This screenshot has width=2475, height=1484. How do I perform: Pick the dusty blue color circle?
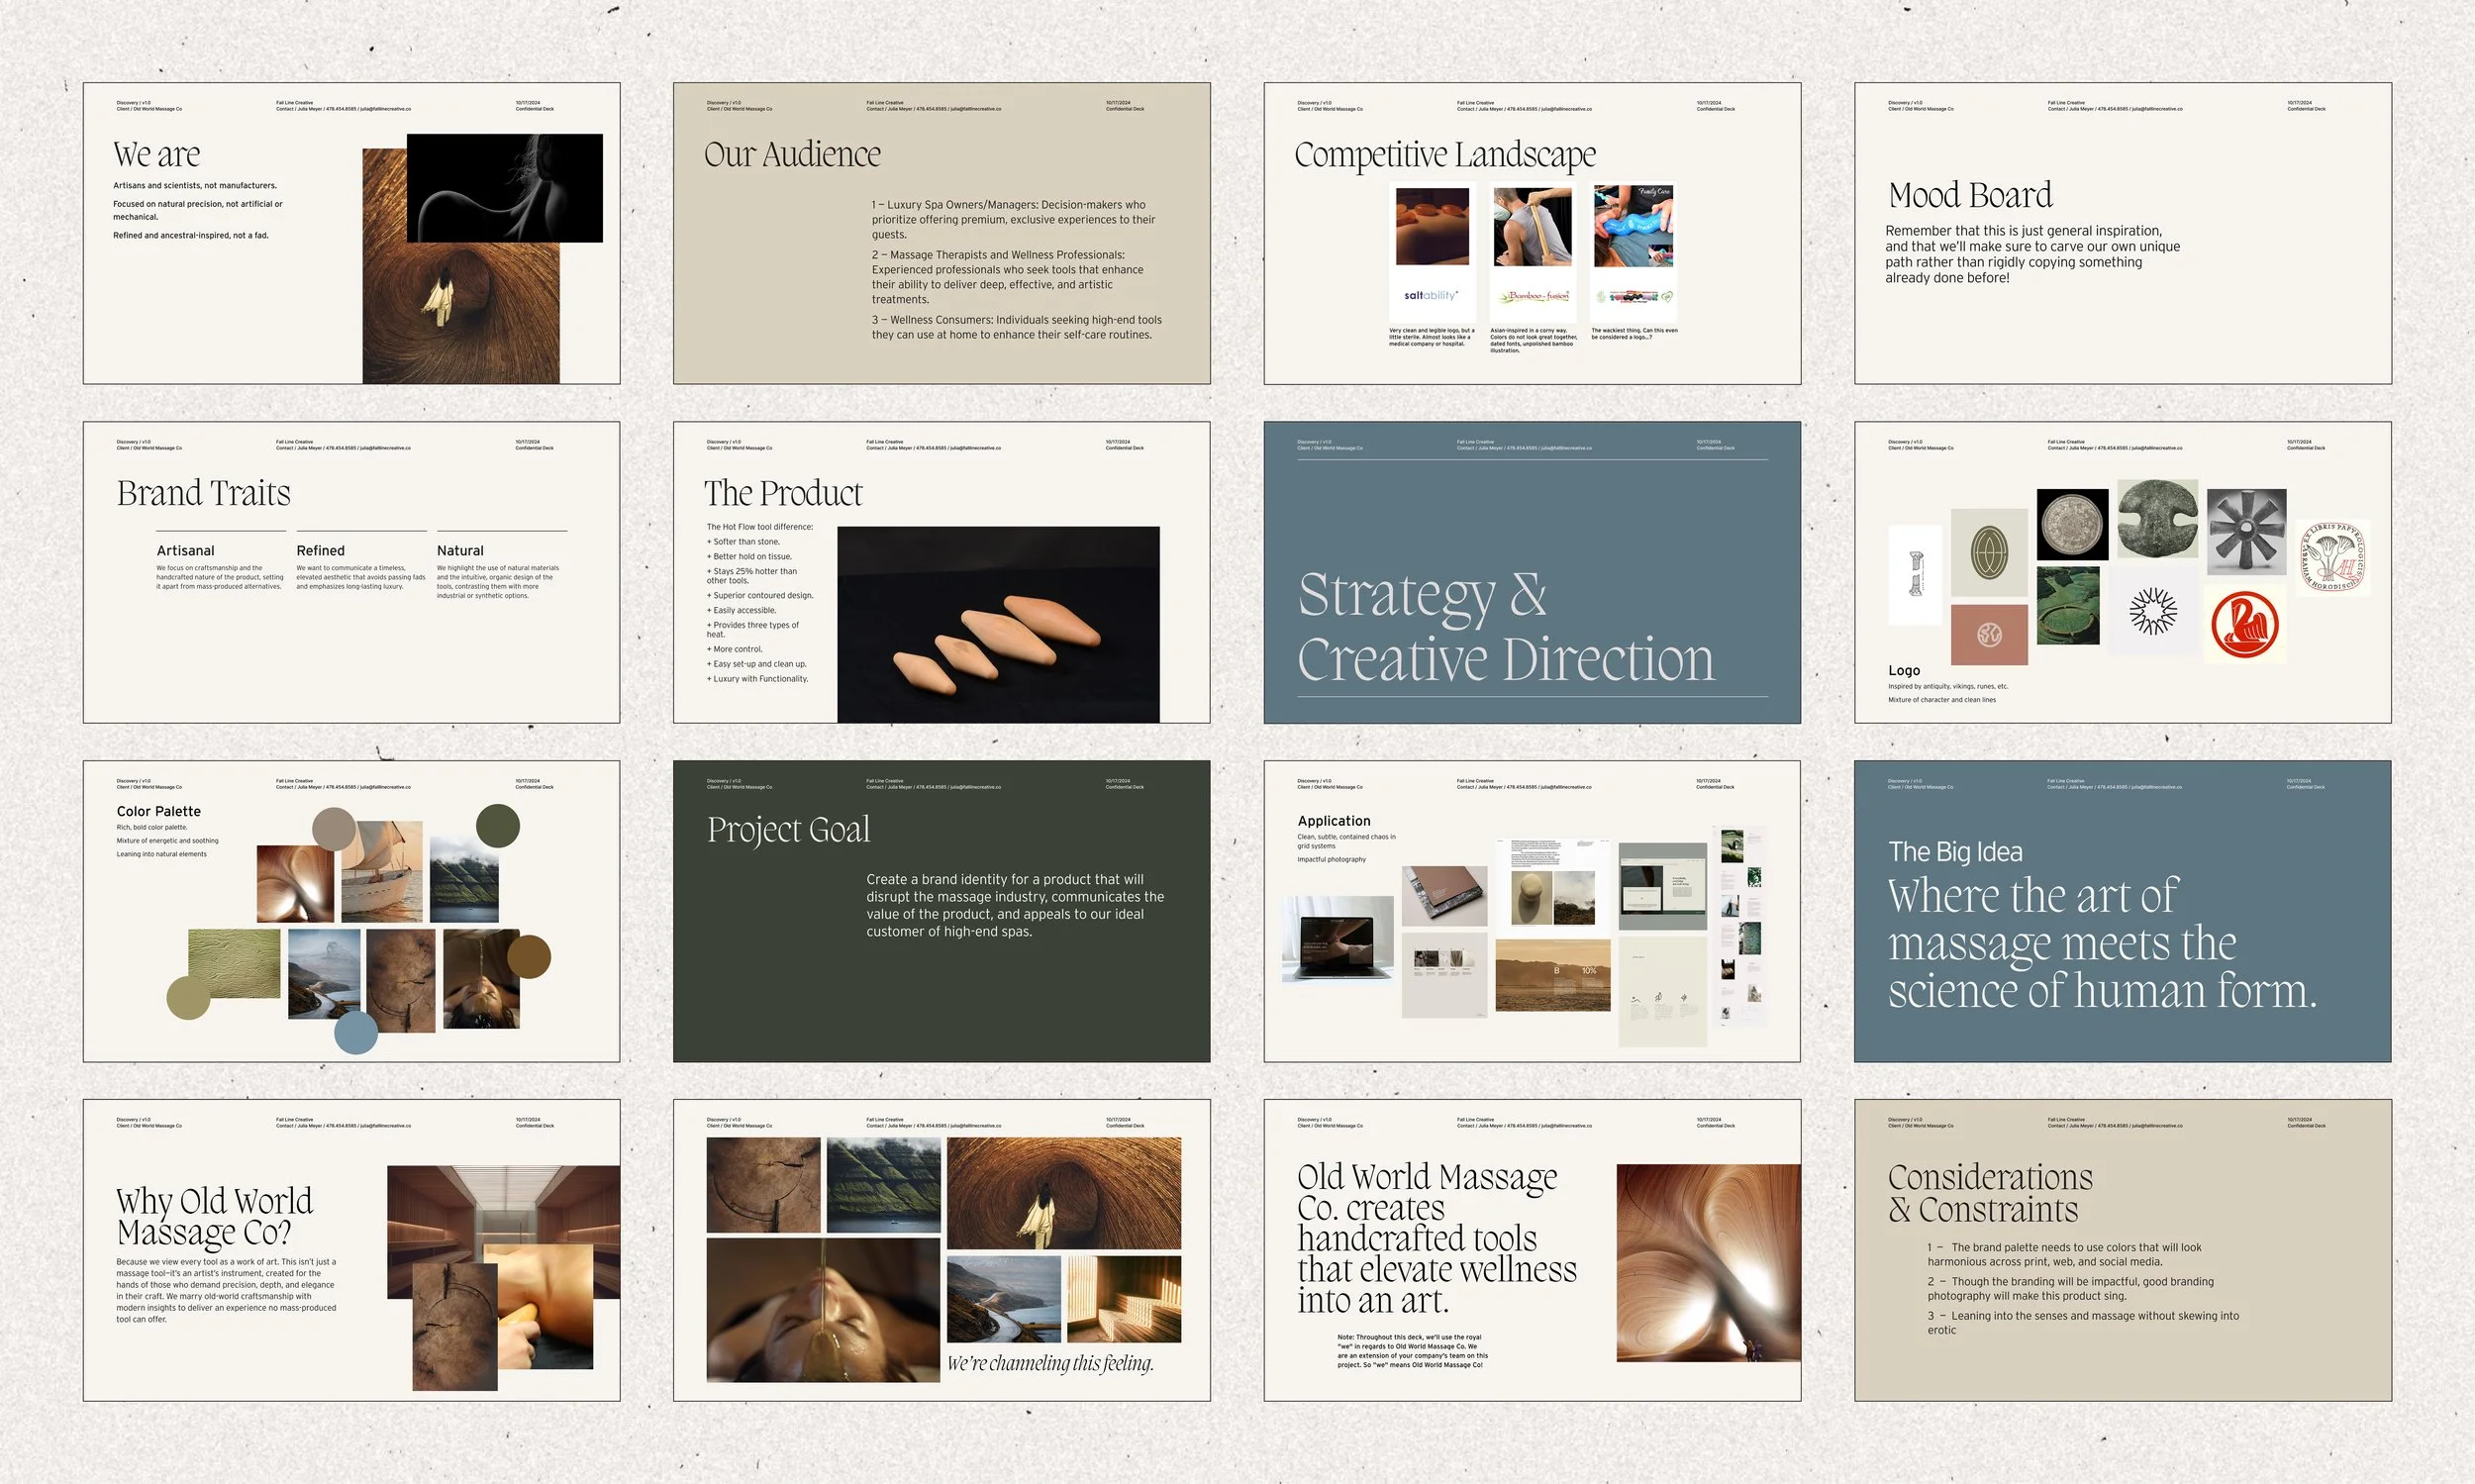coord(355,1031)
